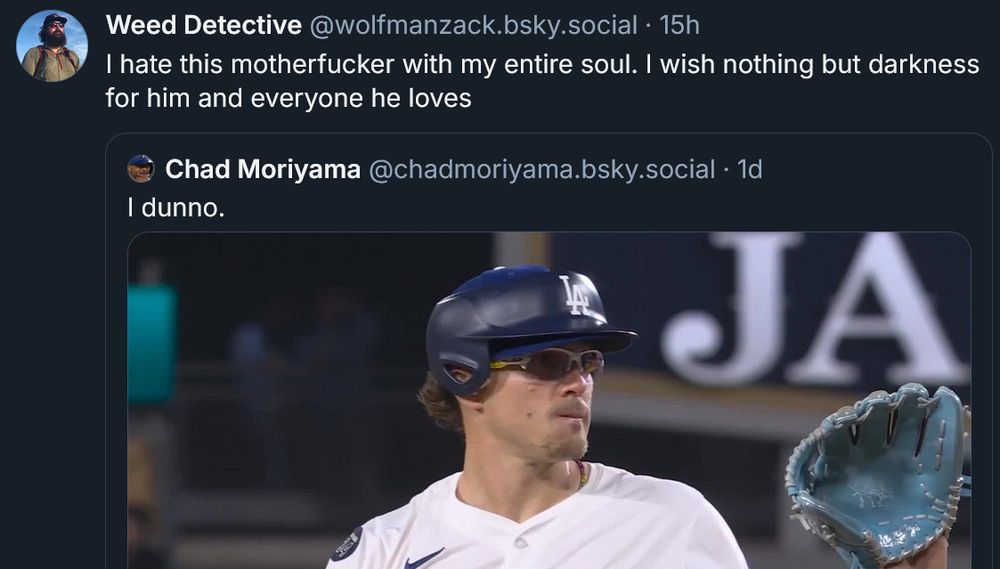Click the Weed Detective display name

[203, 25]
